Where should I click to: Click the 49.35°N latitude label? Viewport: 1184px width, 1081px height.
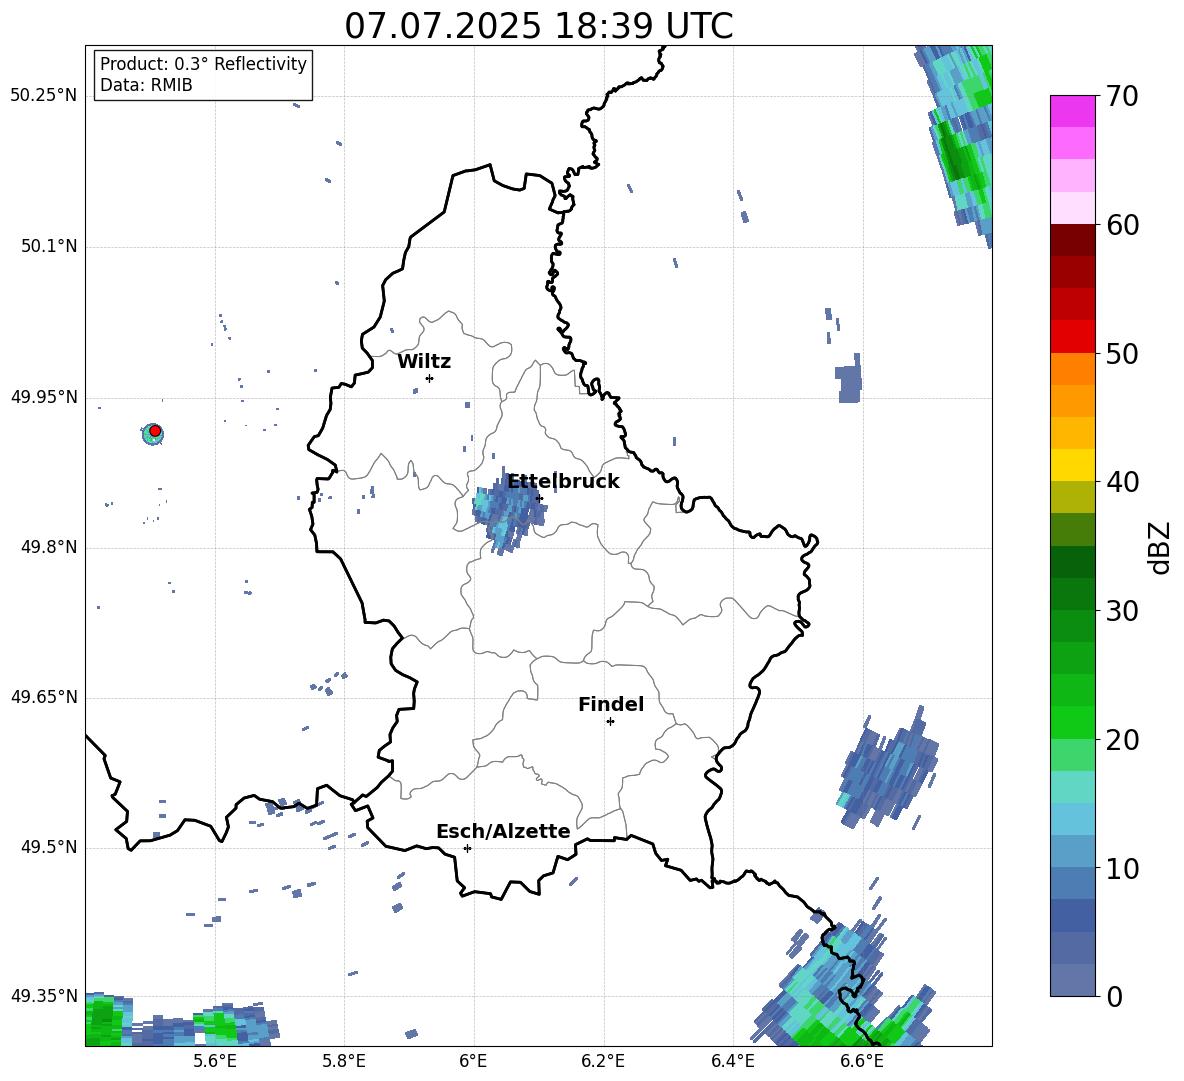tap(44, 996)
